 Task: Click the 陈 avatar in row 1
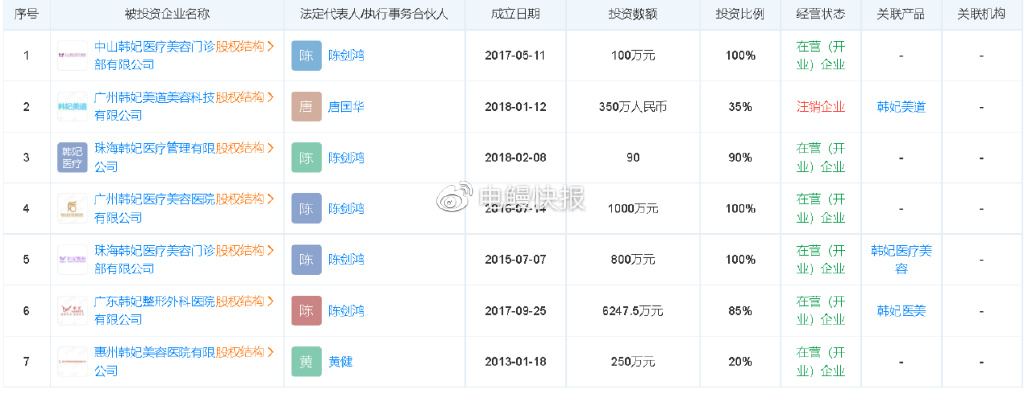(x=306, y=55)
